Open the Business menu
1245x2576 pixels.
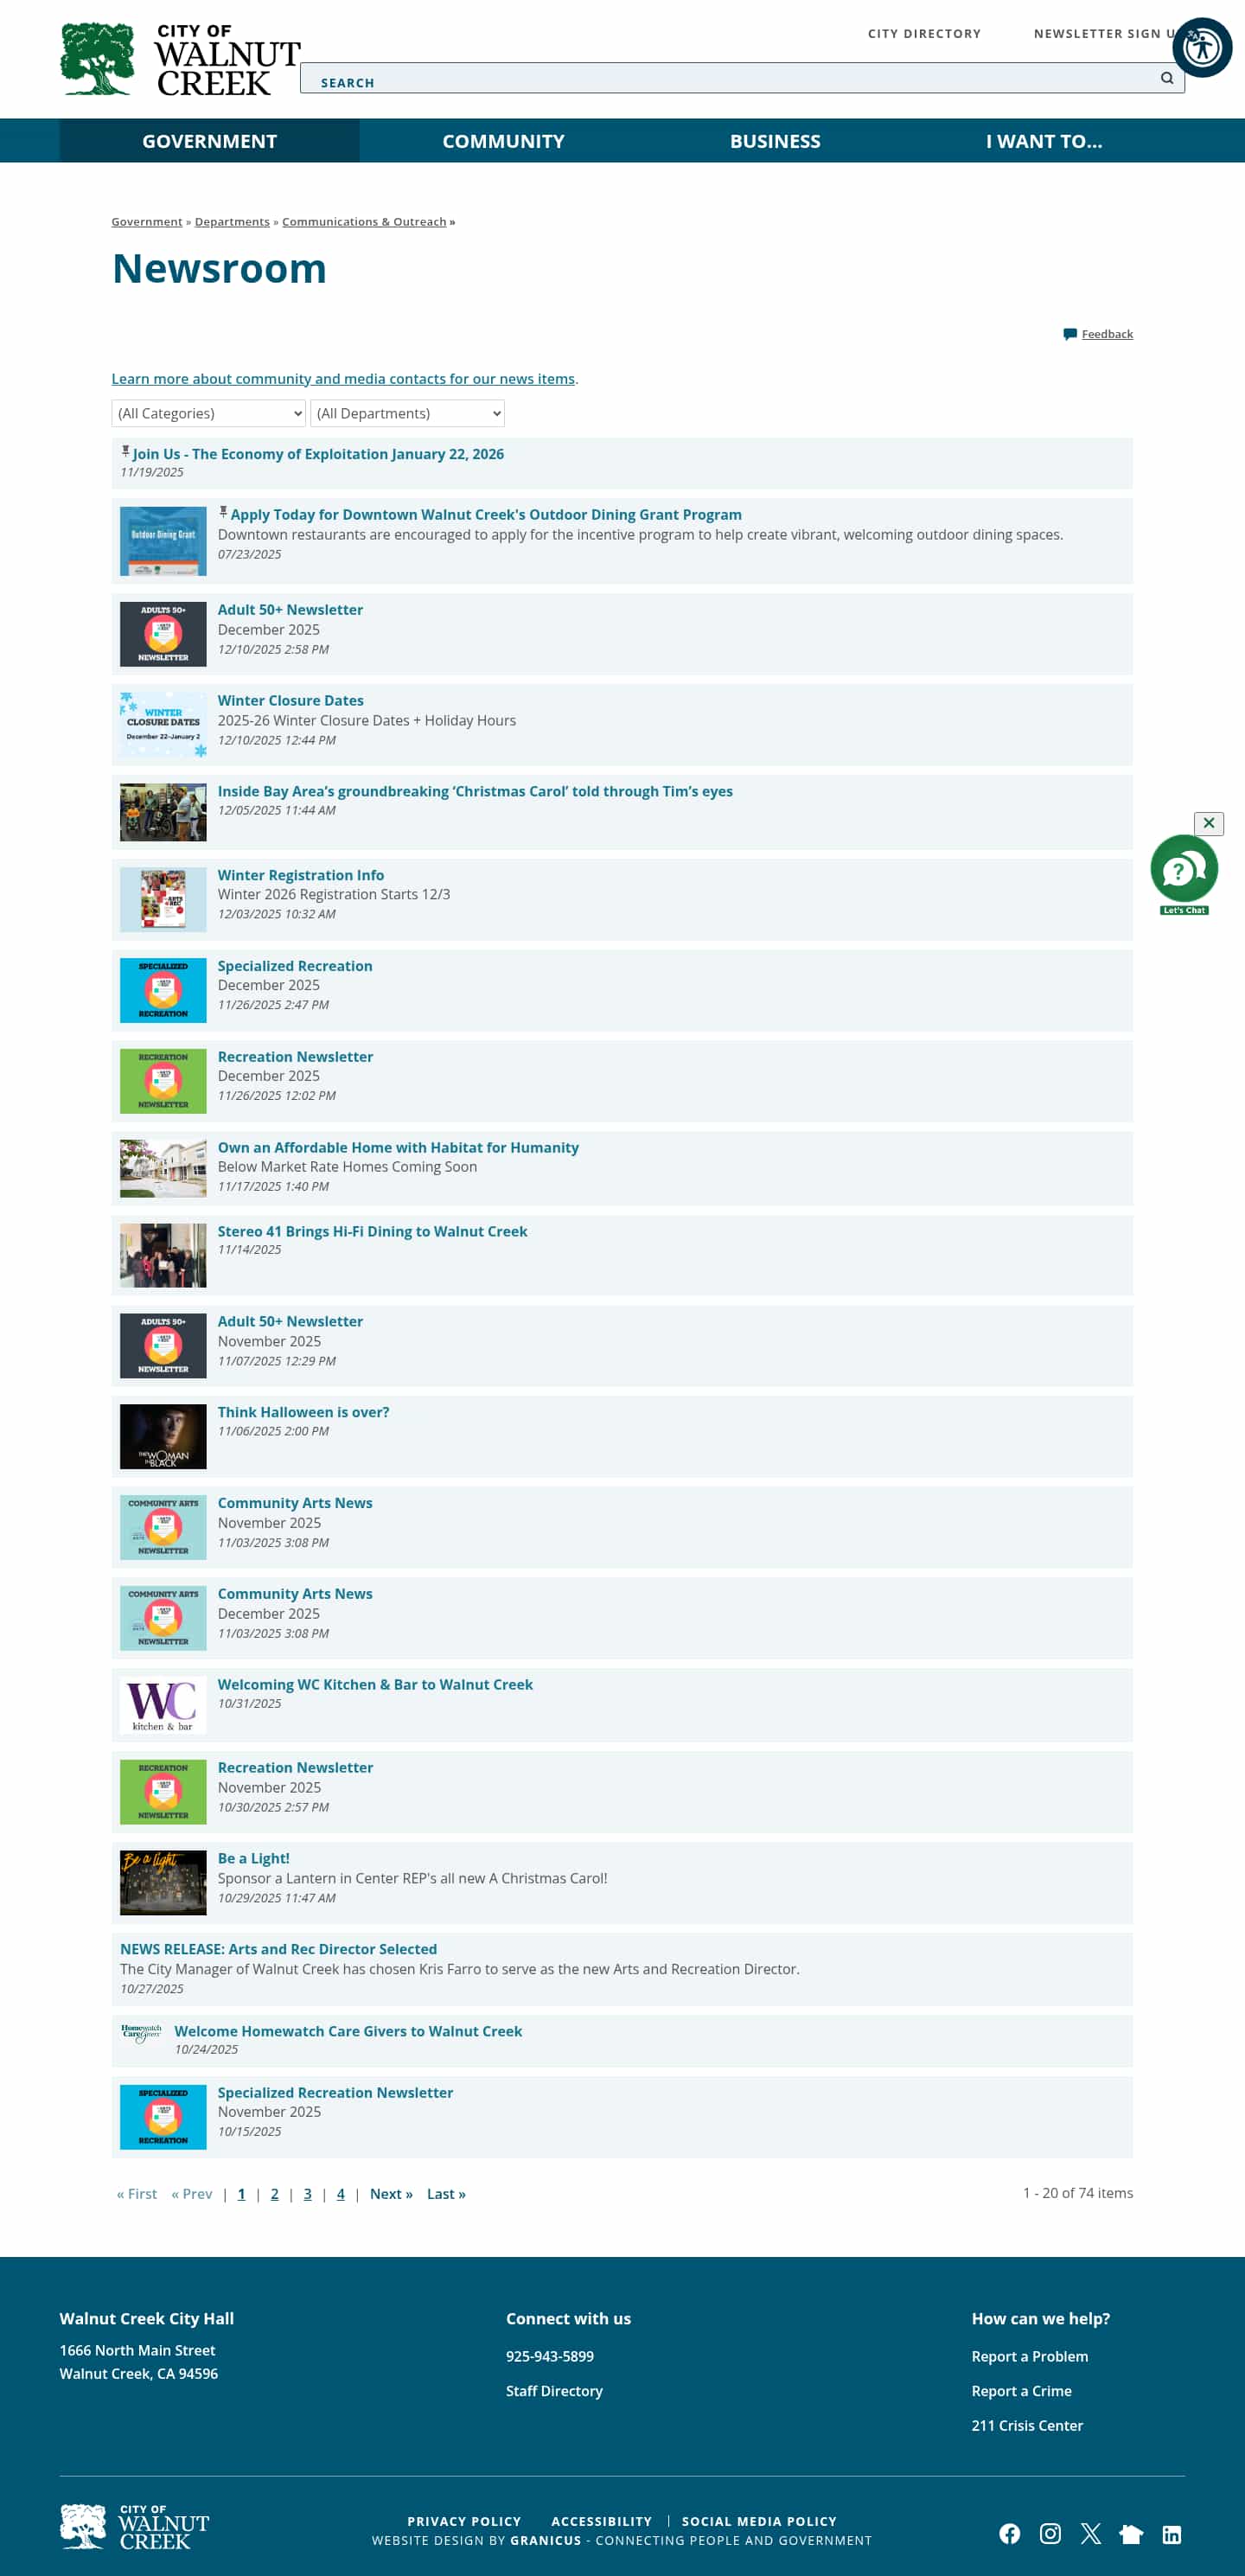click(775, 141)
